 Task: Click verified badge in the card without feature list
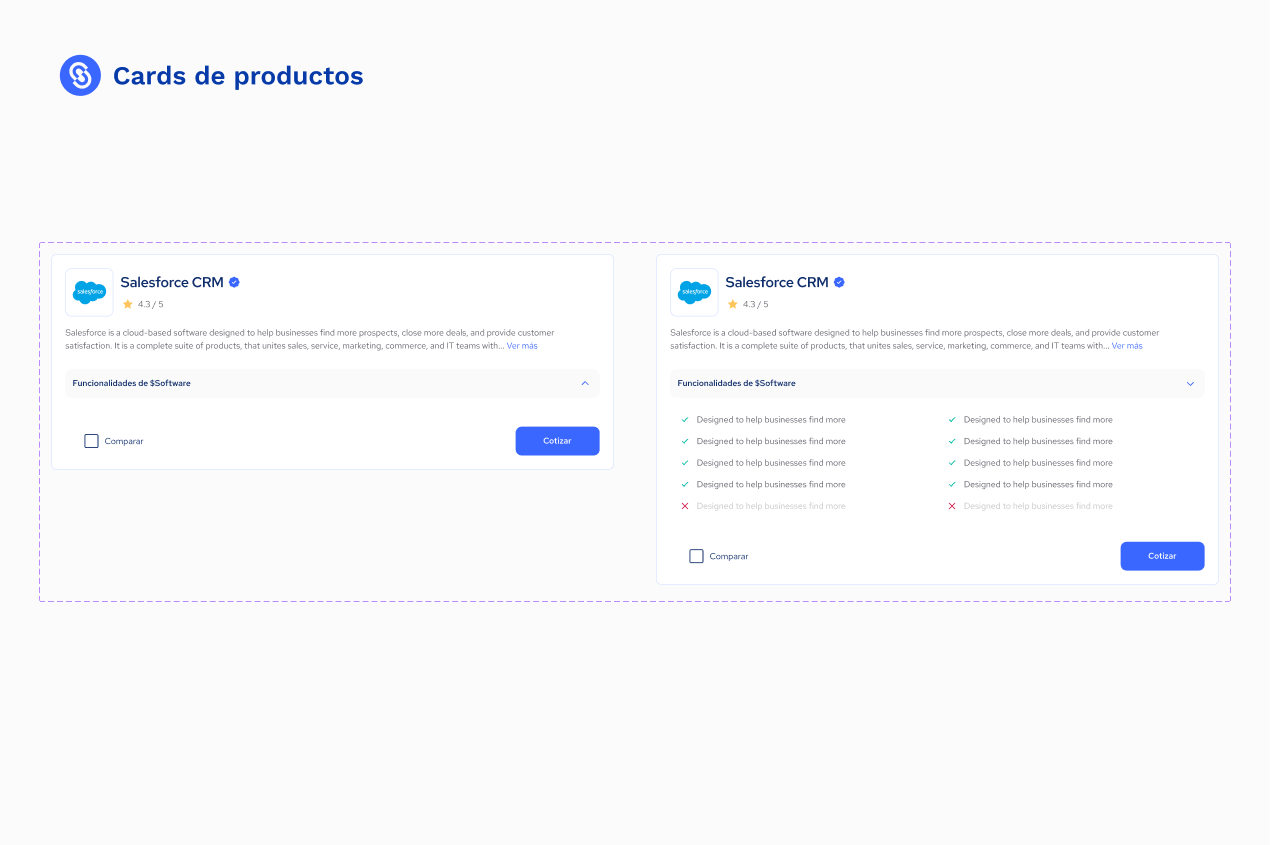(234, 282)
